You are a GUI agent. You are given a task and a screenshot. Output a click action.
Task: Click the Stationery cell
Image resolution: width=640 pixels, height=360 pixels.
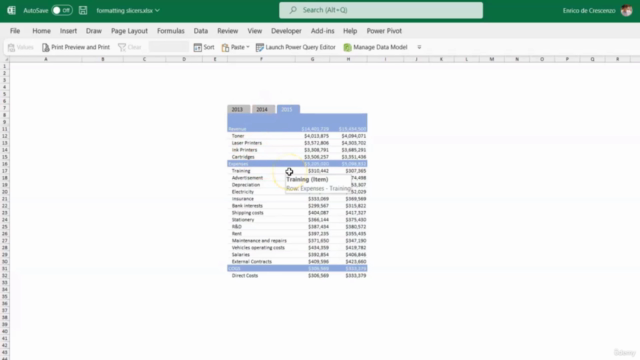[243, 220]
